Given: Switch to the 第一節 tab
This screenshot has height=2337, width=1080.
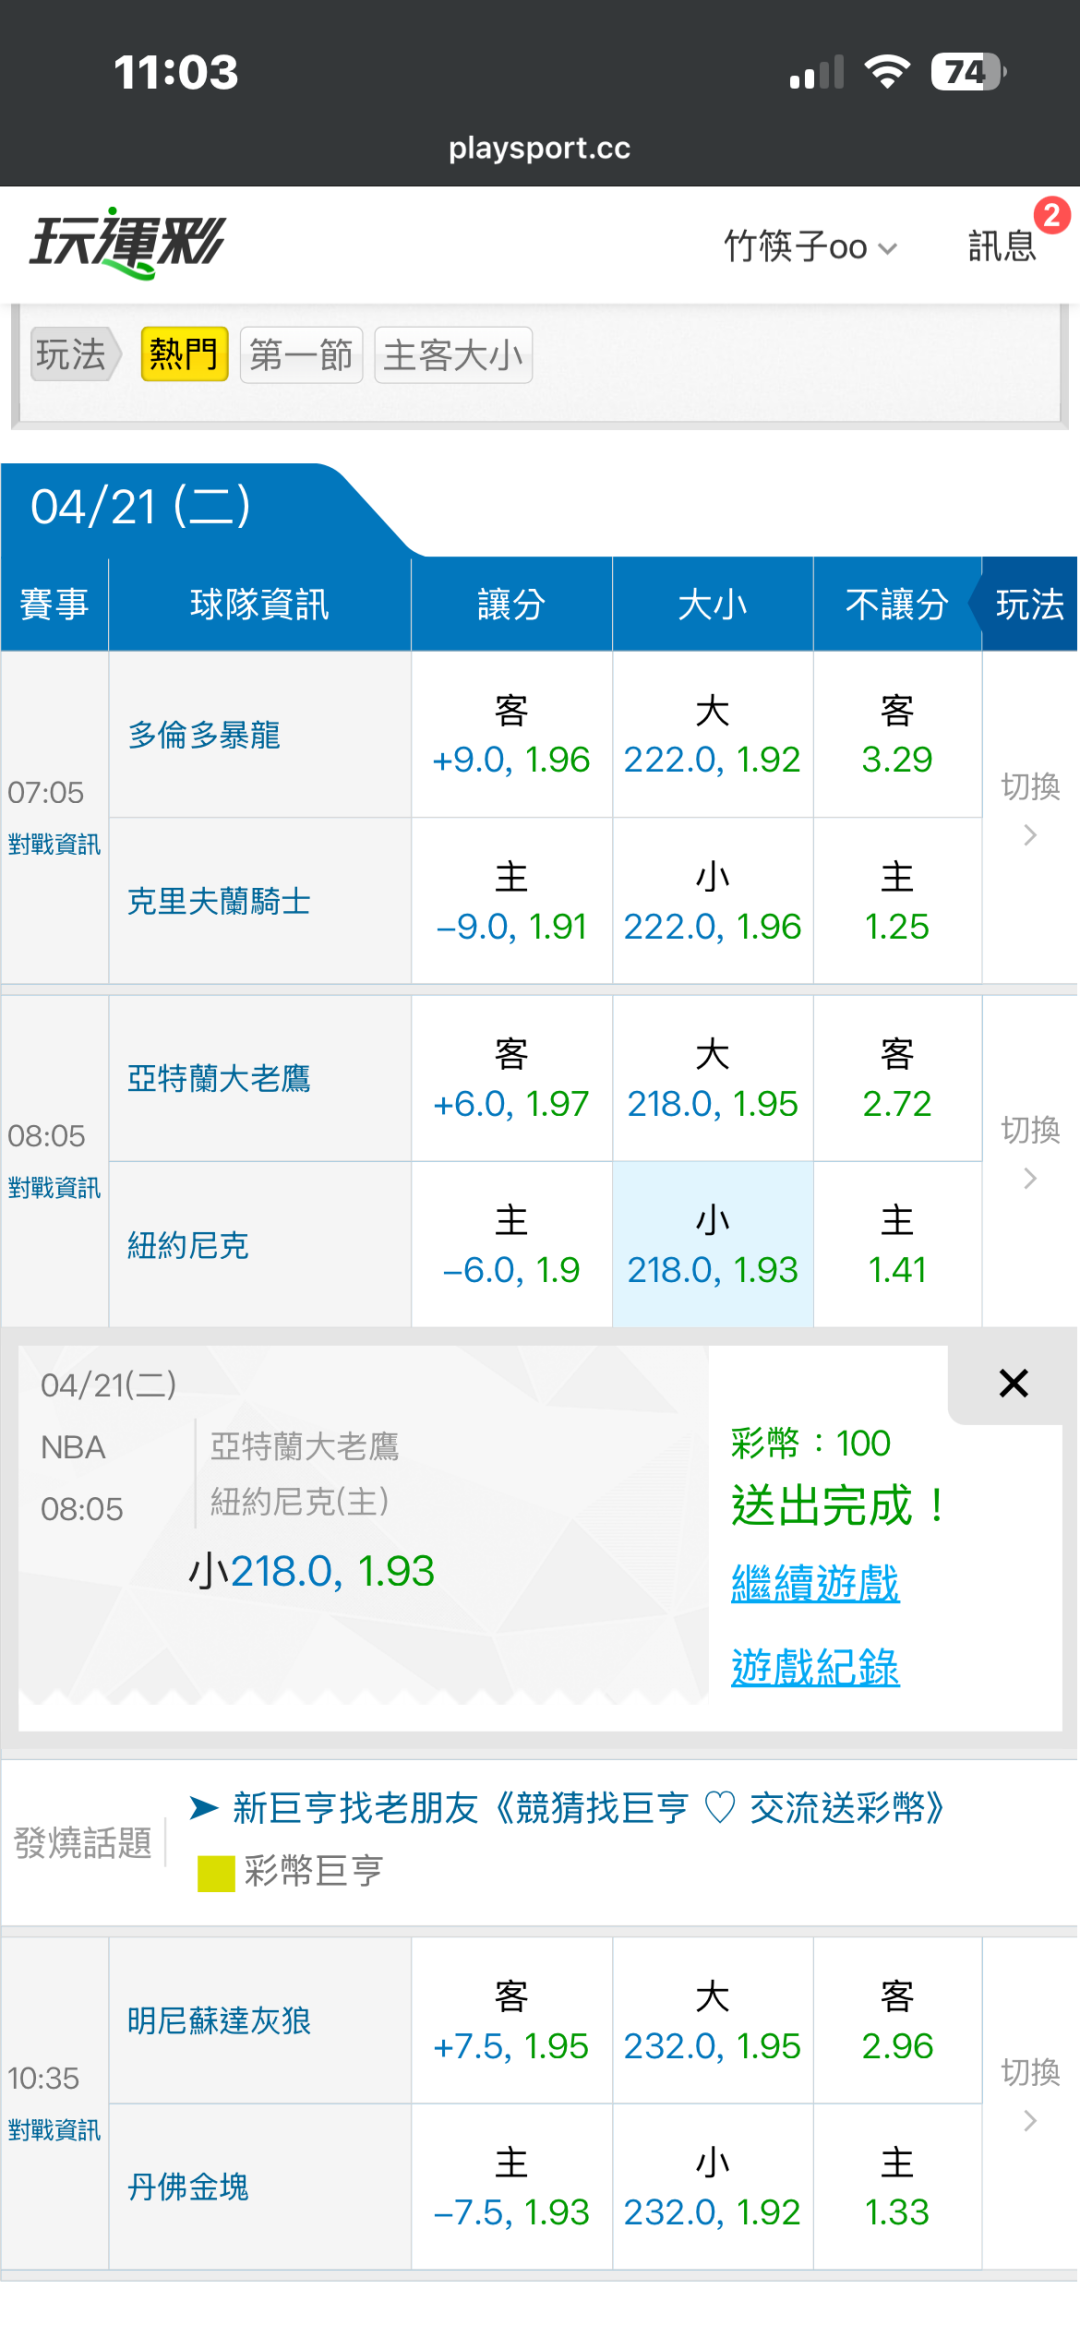Looking at the screenshot, I should pos(301,355).
